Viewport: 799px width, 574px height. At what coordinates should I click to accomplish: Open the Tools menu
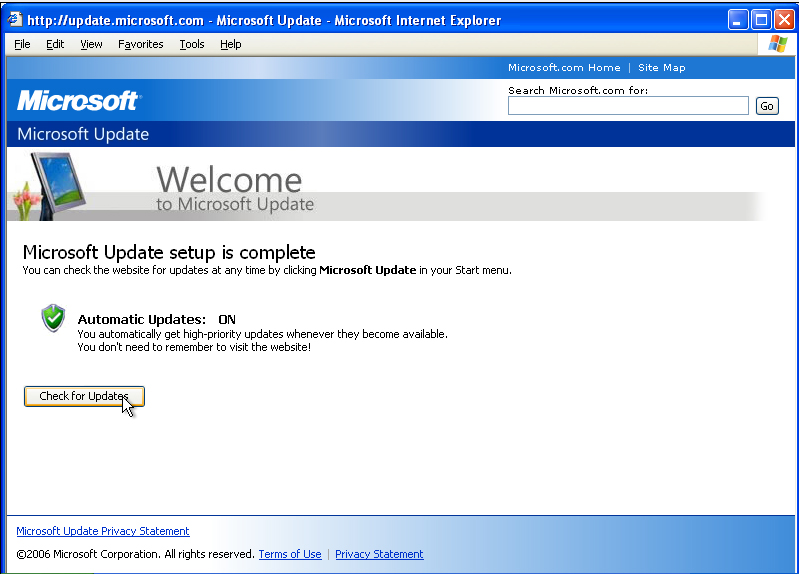pyautogui.click(x=192, y=44)
